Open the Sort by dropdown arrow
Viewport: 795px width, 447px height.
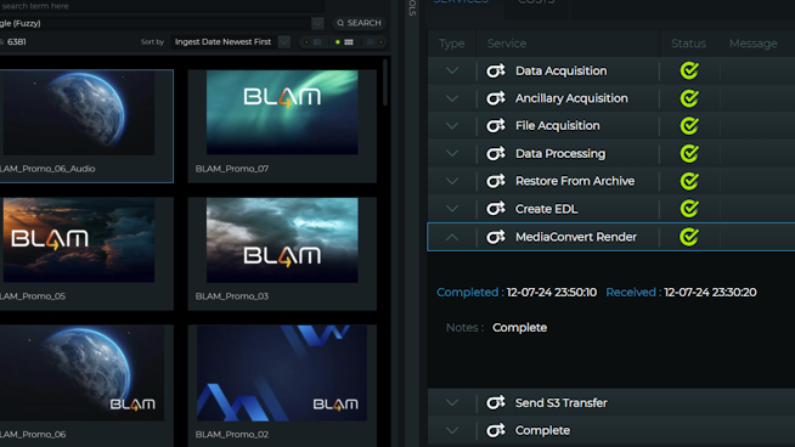click(x=284, y=42)
